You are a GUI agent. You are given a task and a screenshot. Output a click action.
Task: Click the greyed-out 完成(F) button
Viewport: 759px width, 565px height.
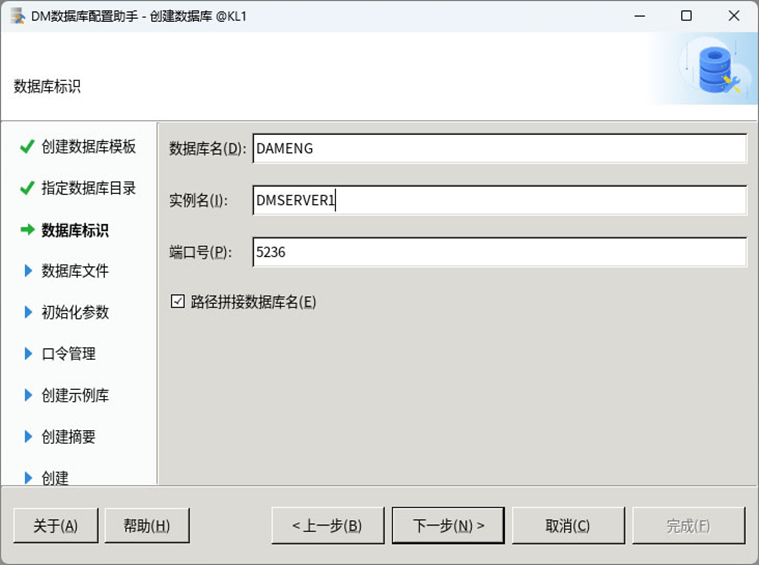[688, 526]
